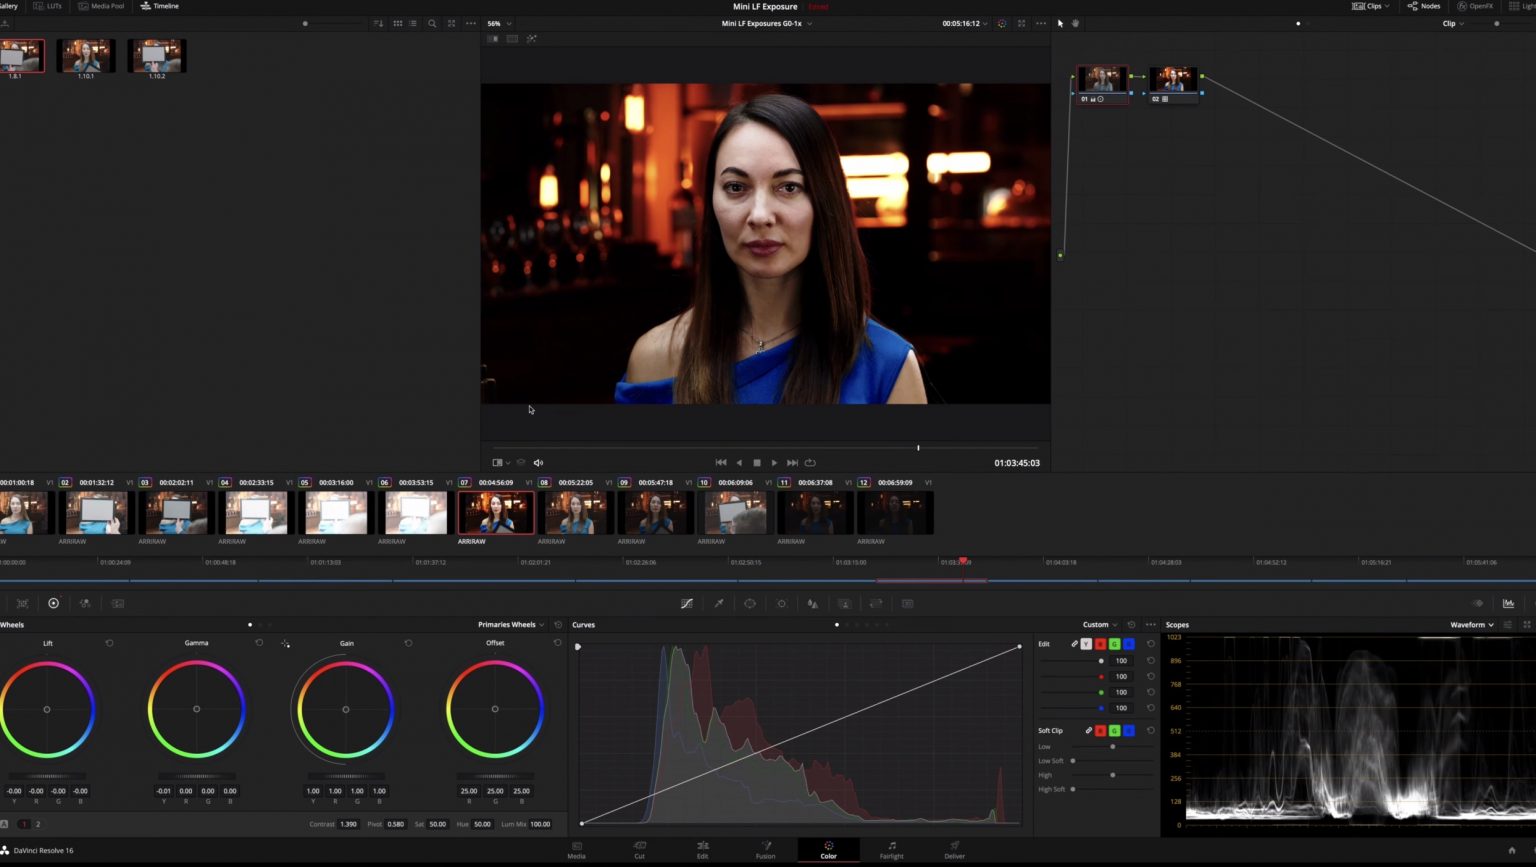
Task: Open the Media Pool panel
Action: tap(102, 6)
